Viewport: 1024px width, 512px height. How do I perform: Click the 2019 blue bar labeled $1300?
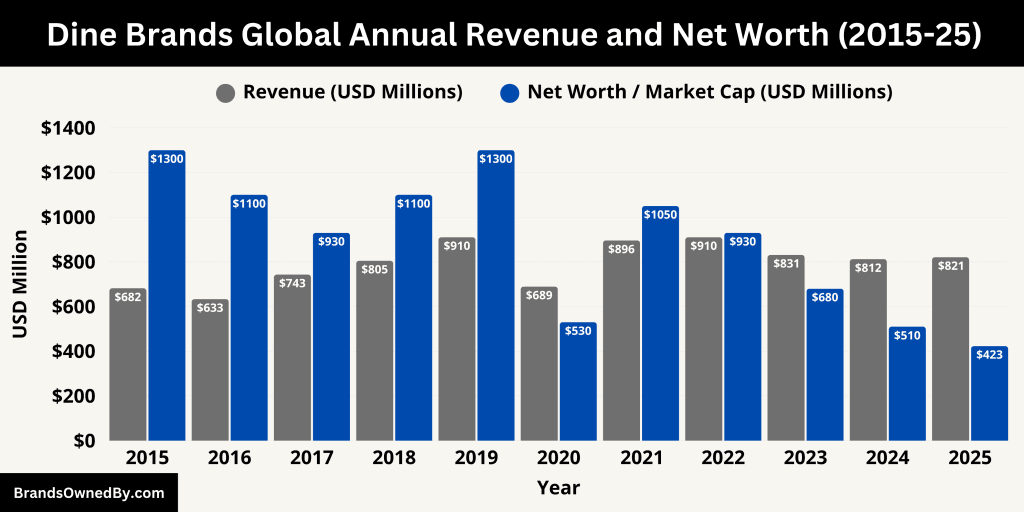coord(495,300)
